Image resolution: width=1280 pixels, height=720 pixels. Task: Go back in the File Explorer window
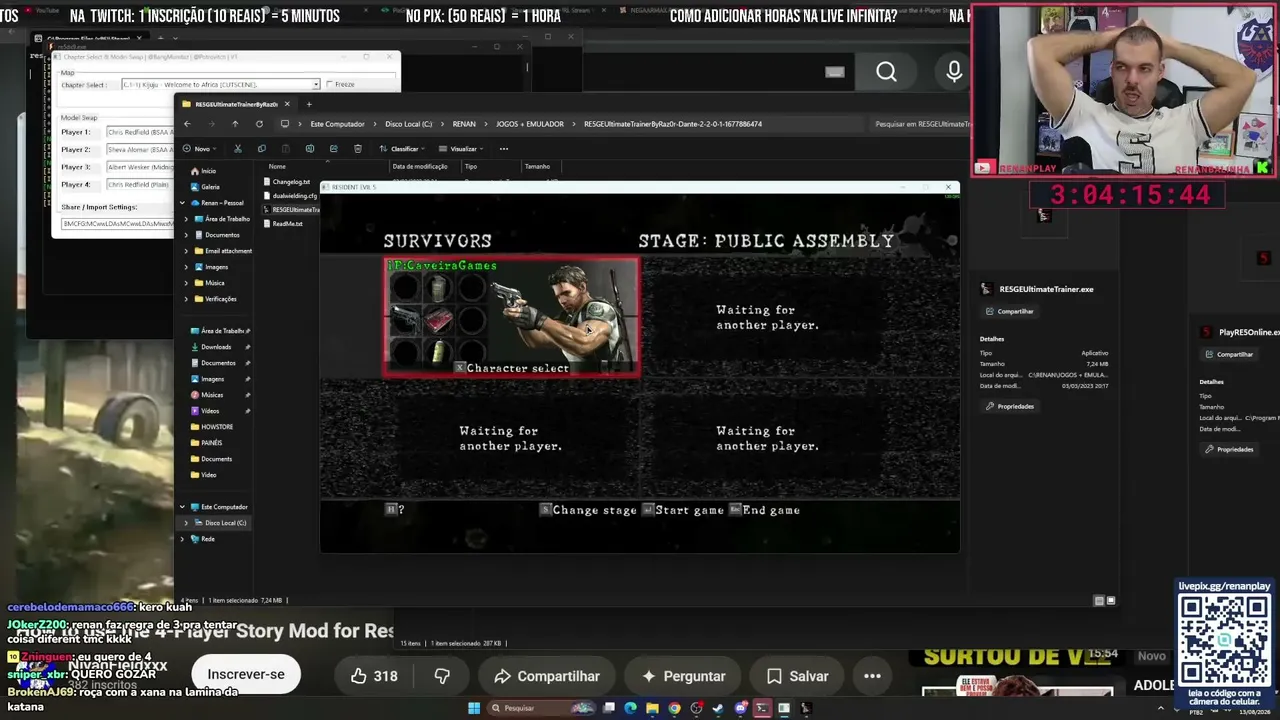(x=187, y=124)
